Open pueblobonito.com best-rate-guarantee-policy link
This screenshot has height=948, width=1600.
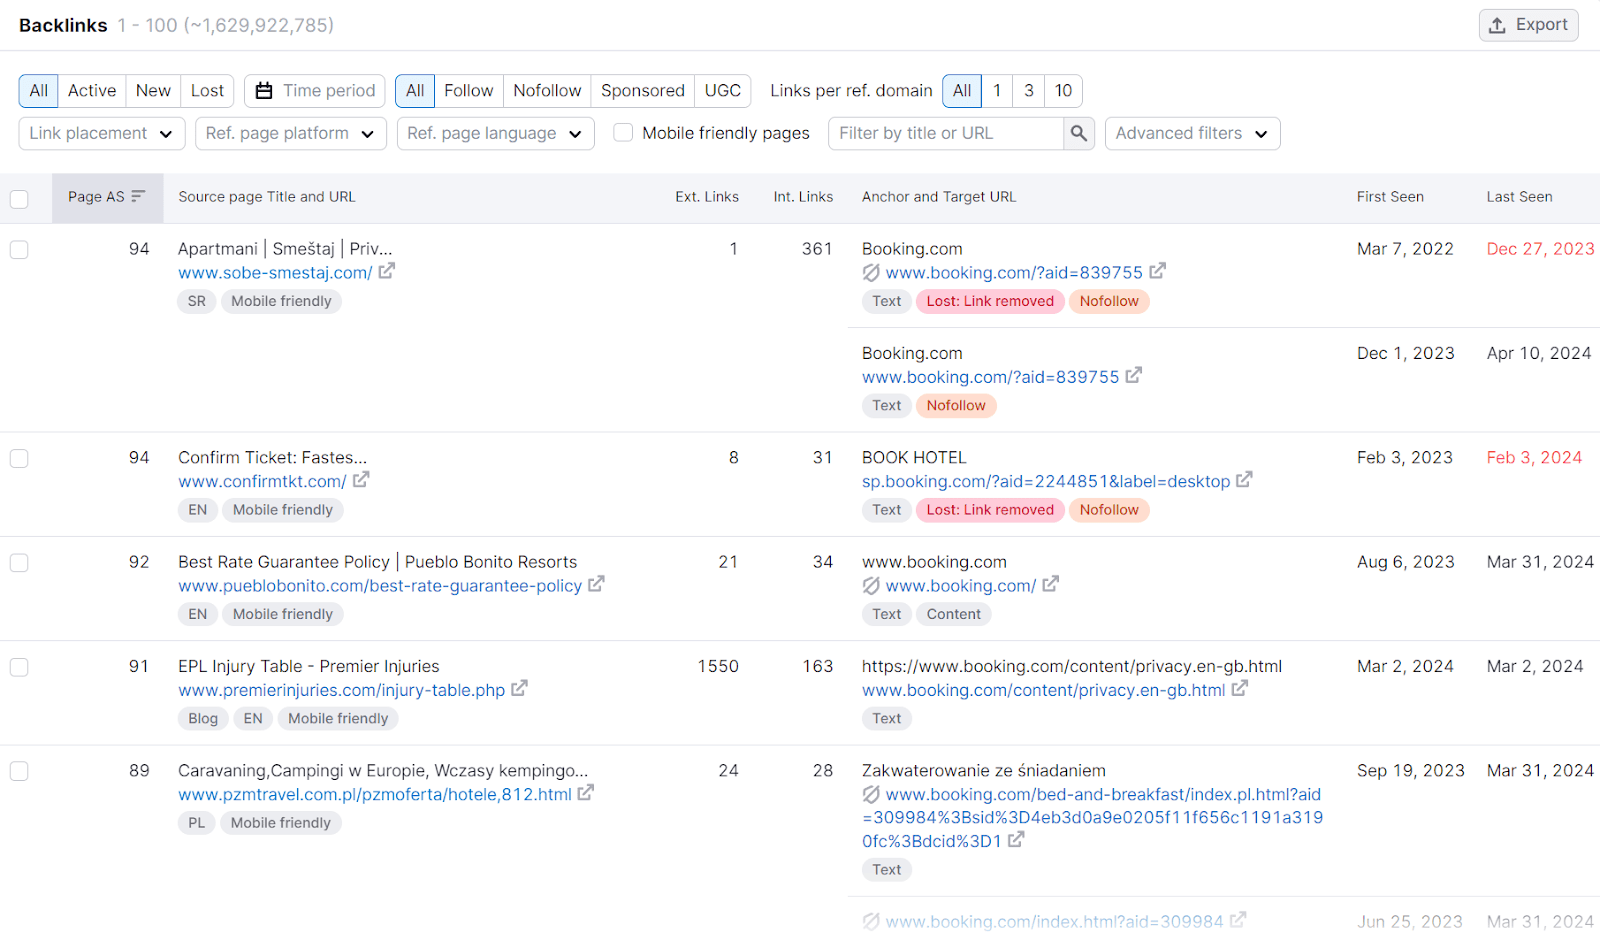click(380, 585)
